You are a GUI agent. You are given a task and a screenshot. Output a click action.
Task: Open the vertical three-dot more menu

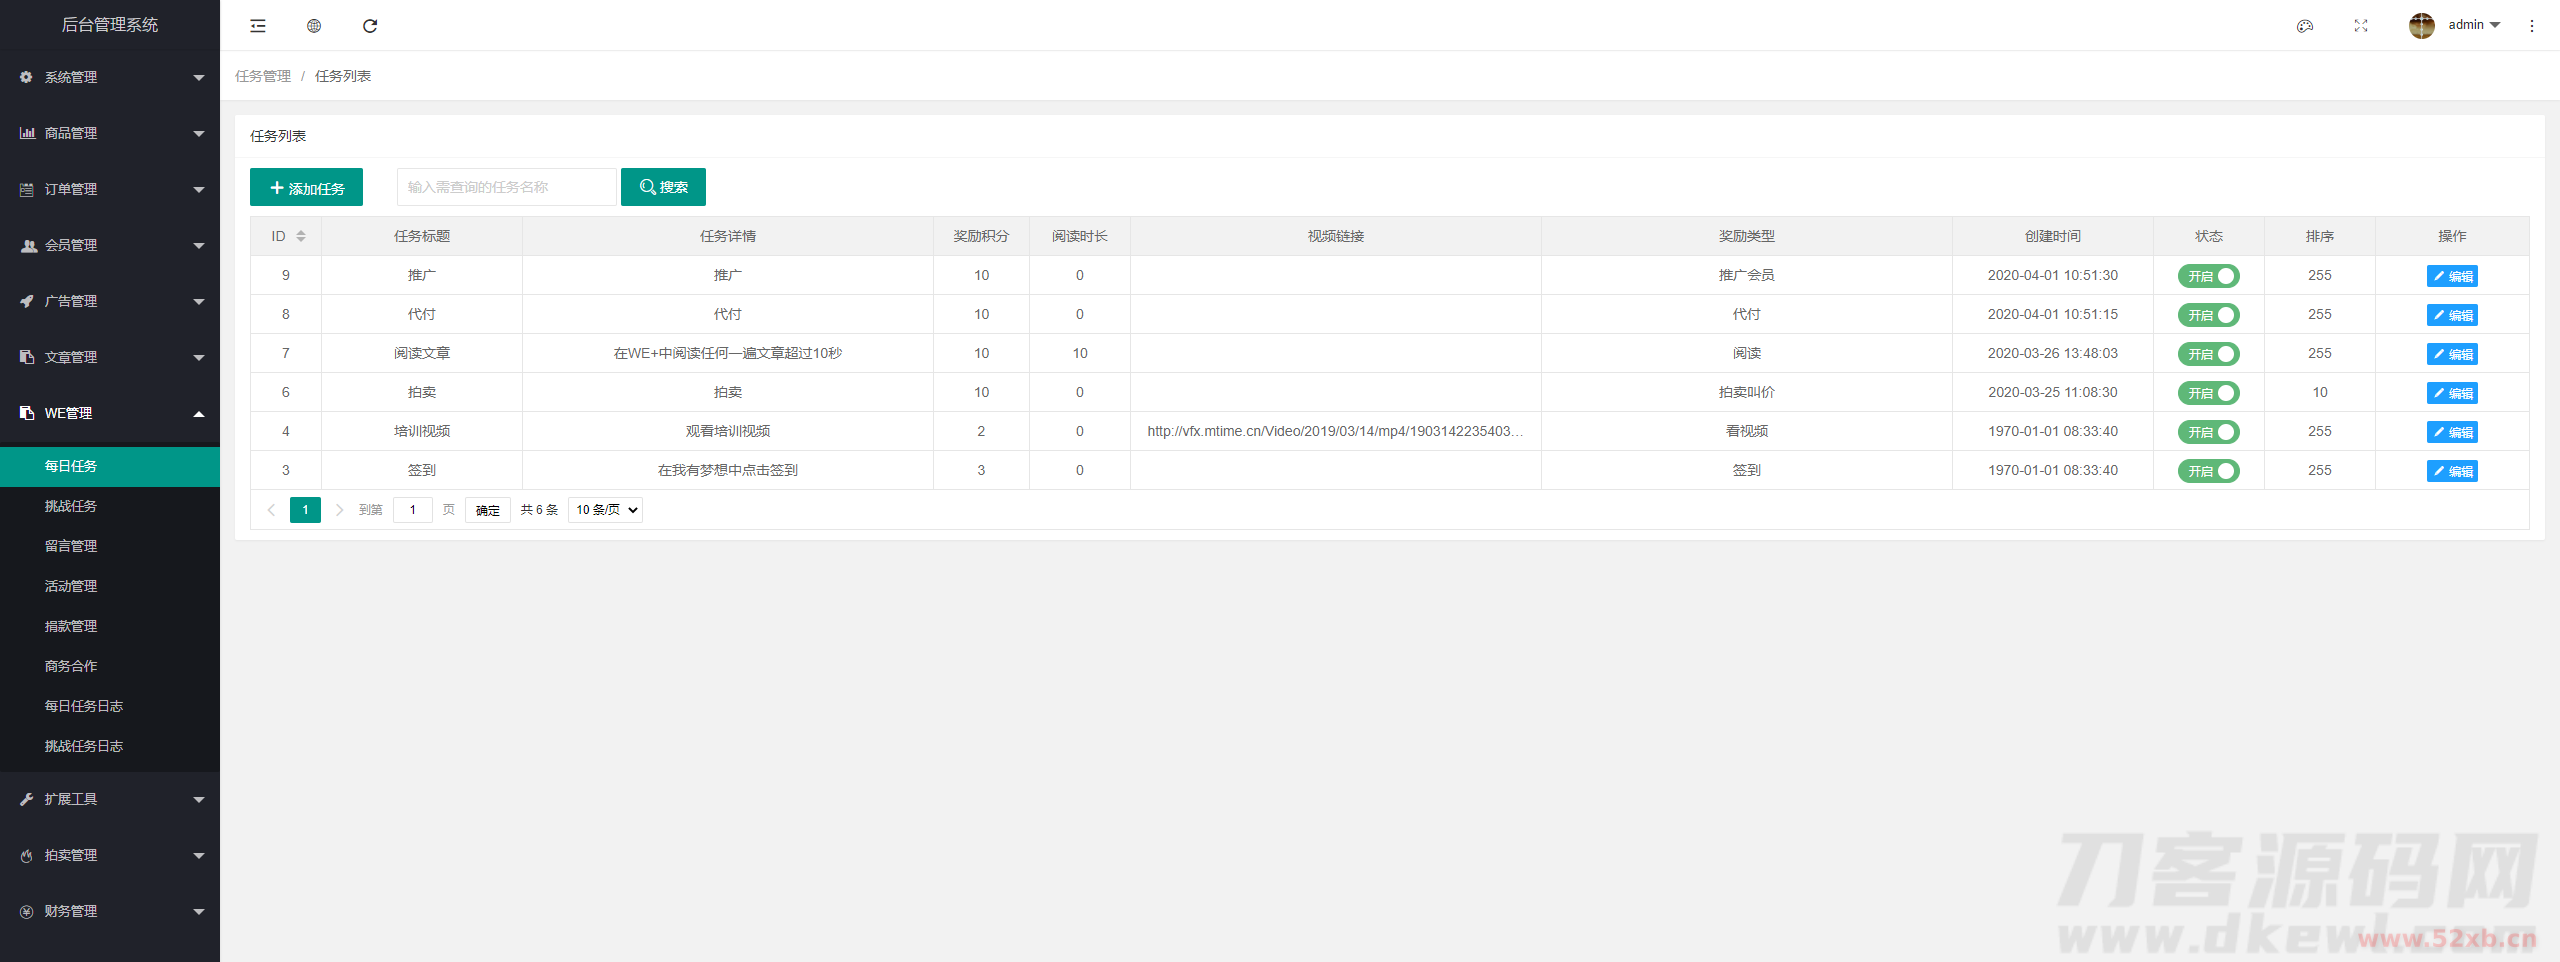coord(2532,26)
